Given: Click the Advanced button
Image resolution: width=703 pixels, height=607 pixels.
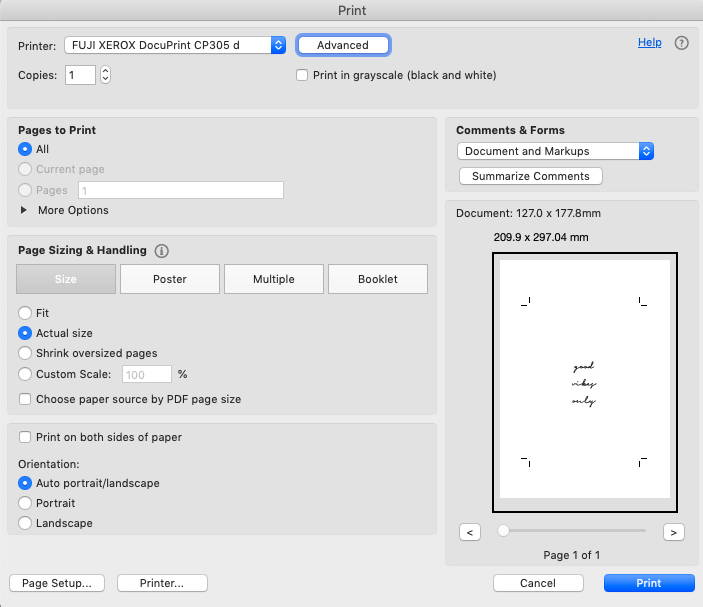Looking at the screenshot, I should click(x=343, y=45).
